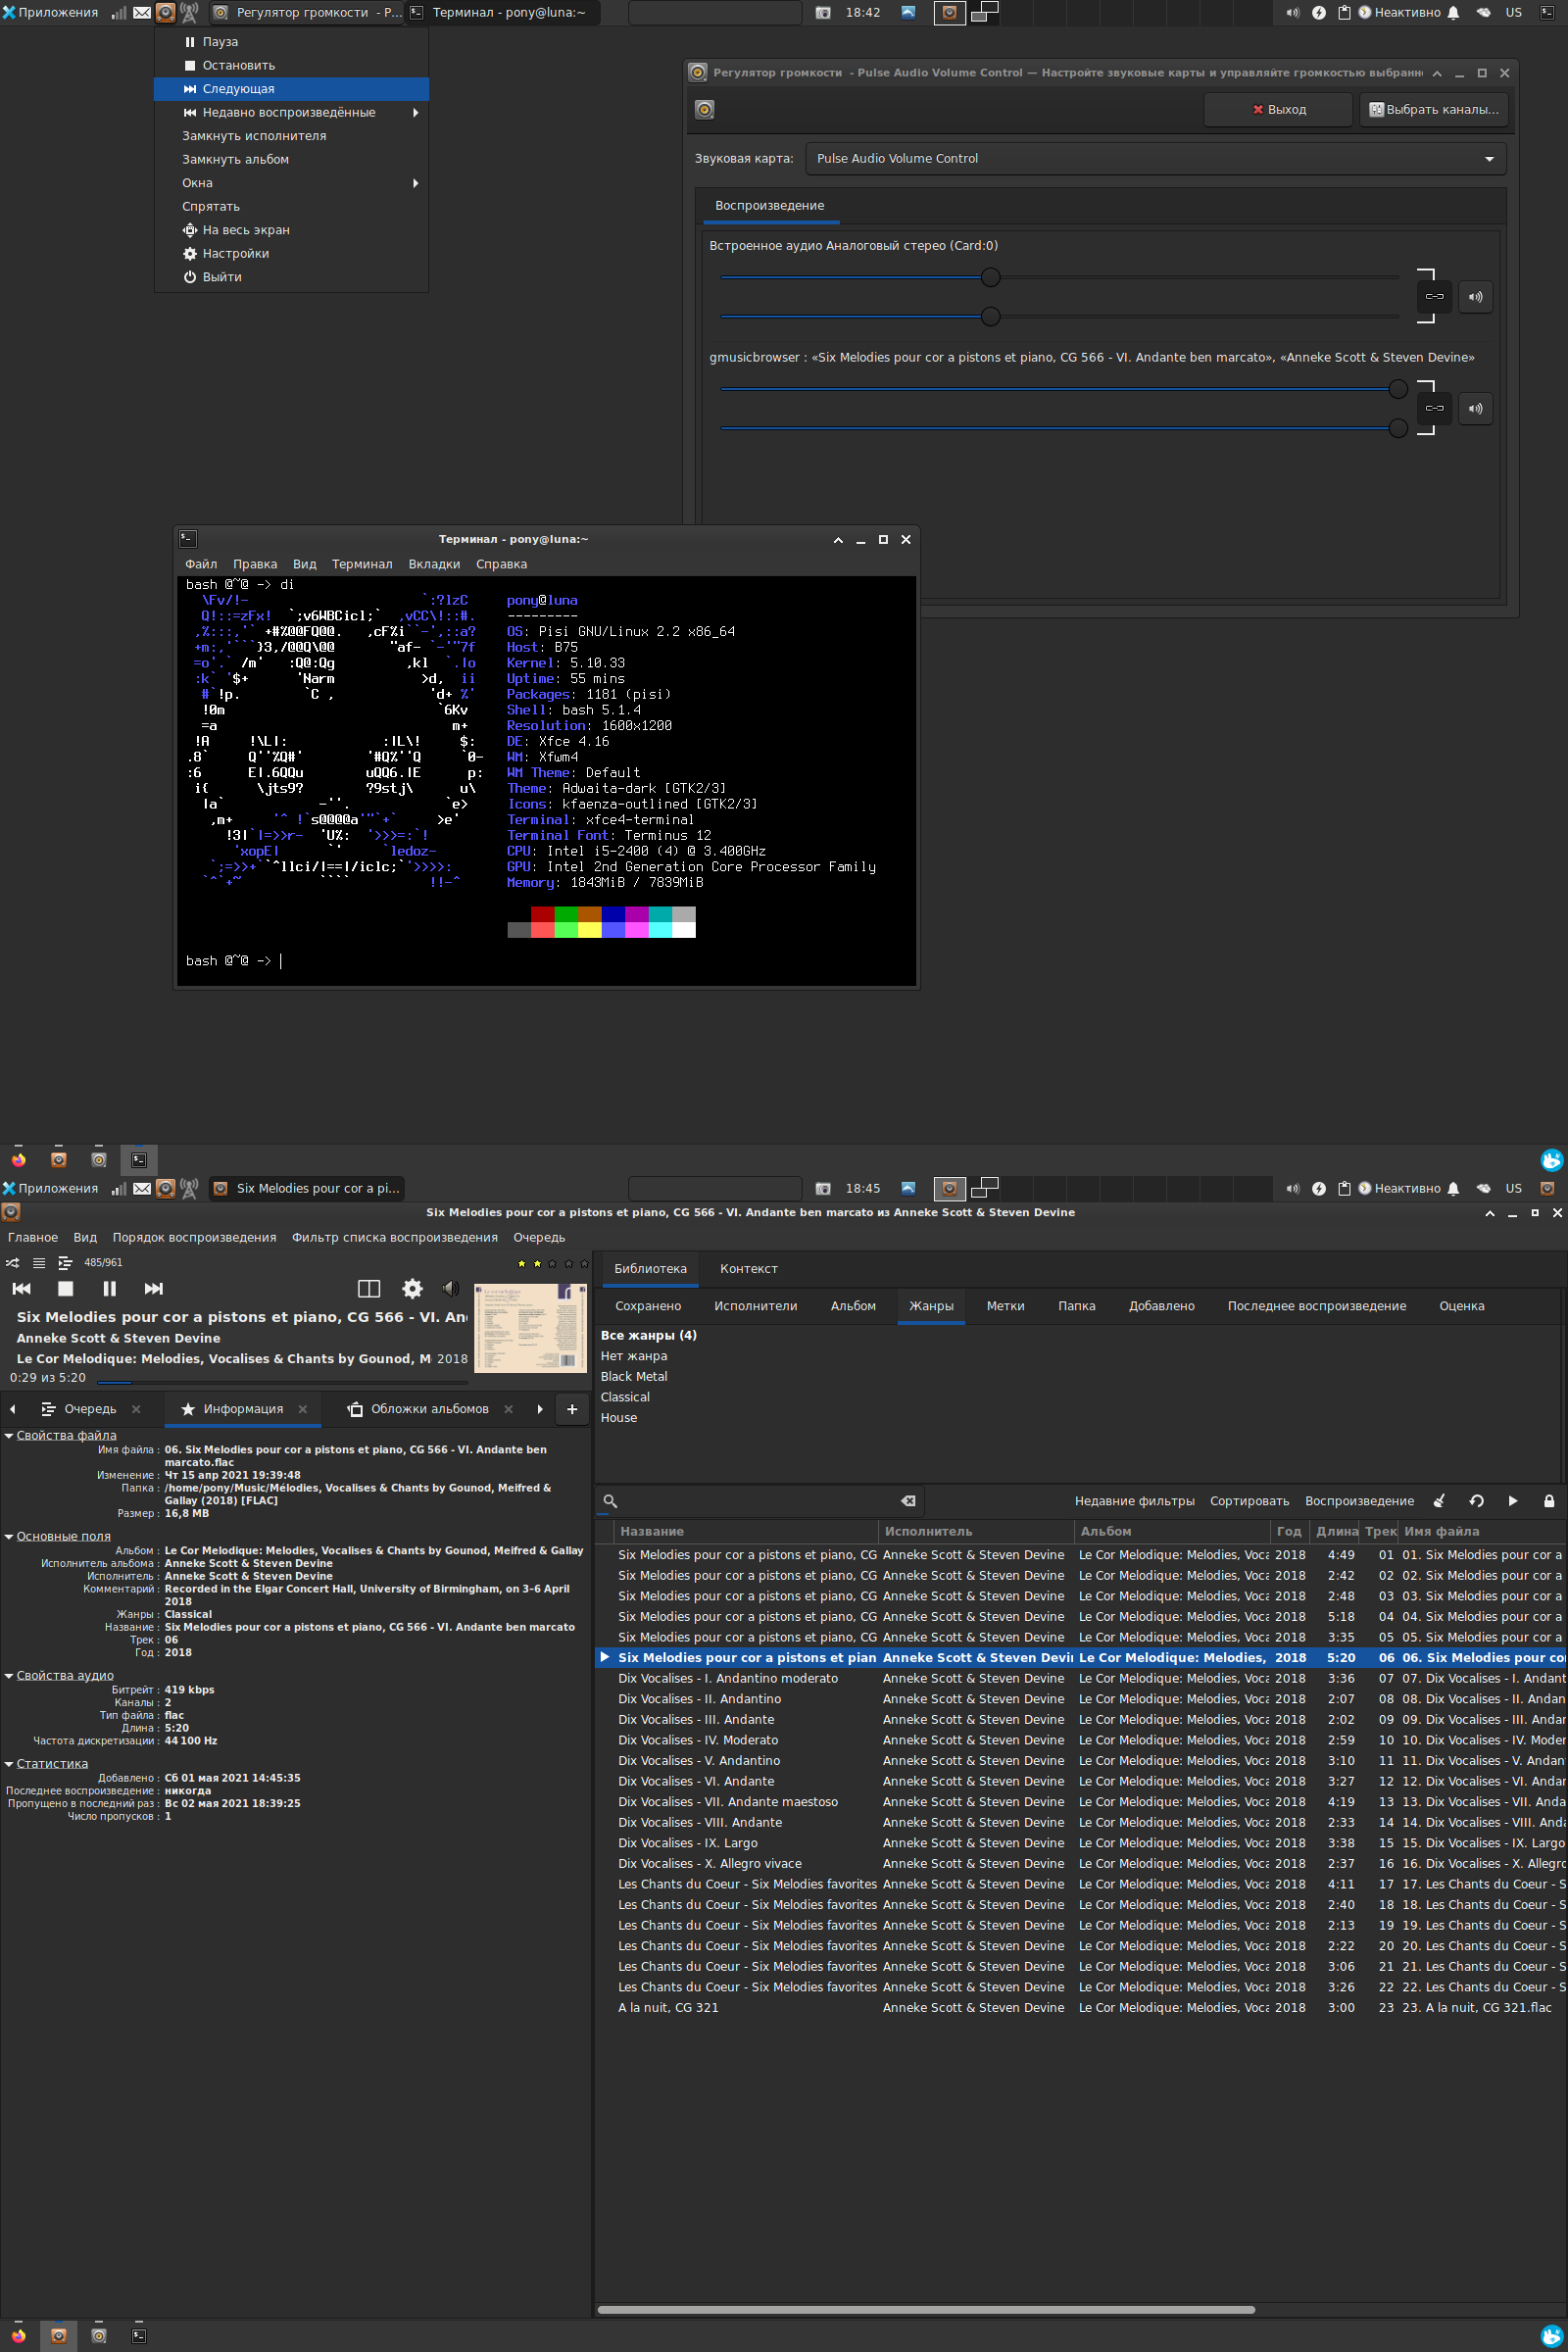This screenshot has width=1568, height=2352.
Task: Stop playback using the square stop button
Action: pyautogui.click(x=66, y=1289)
